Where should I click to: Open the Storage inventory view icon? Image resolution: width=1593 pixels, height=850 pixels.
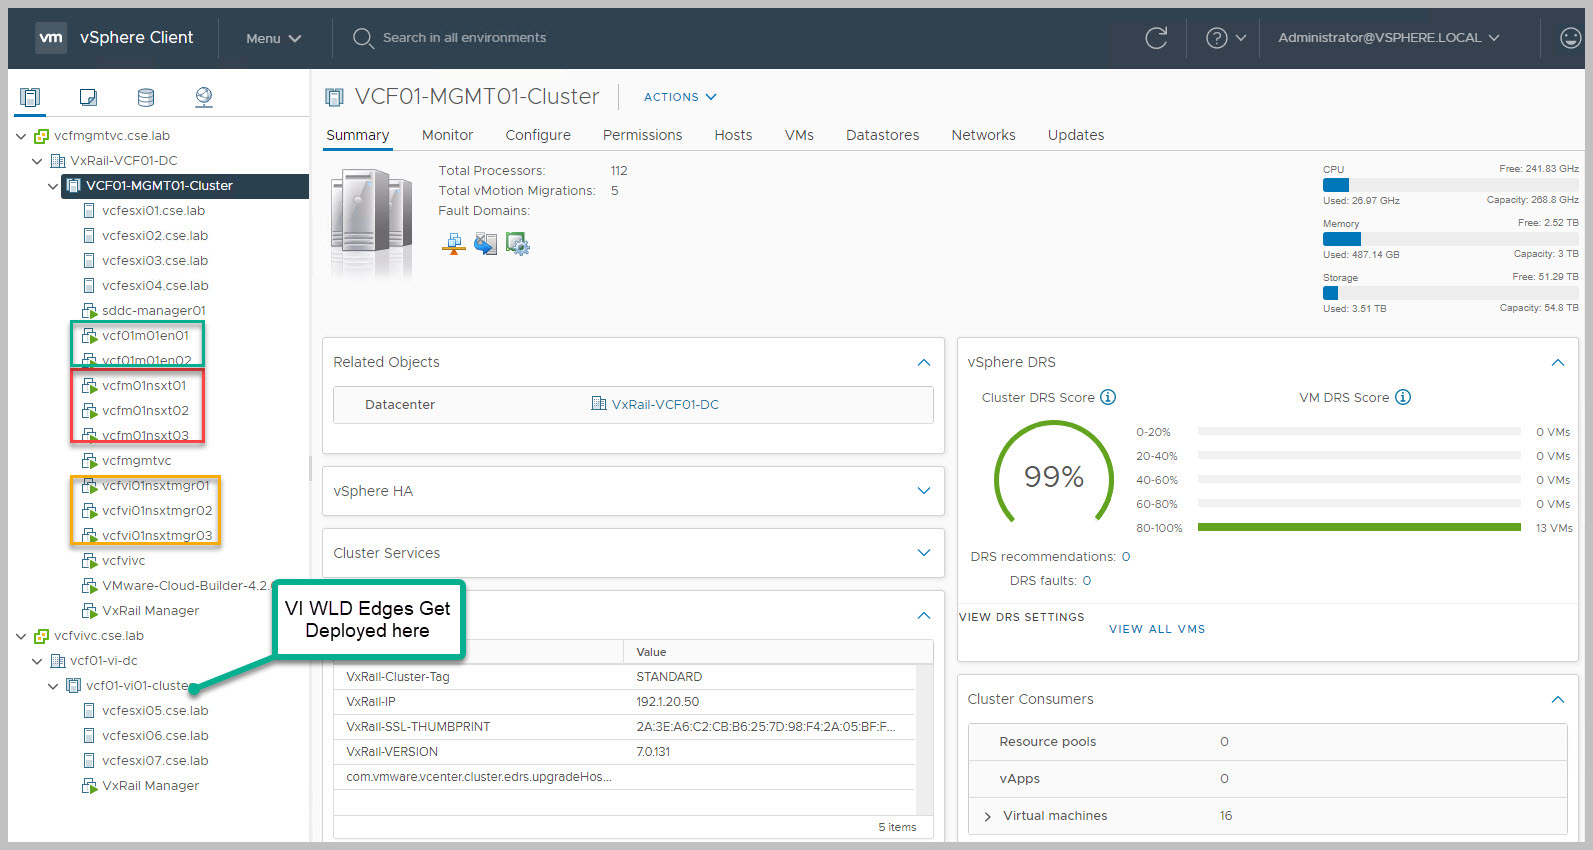click(x=146, y=97)
